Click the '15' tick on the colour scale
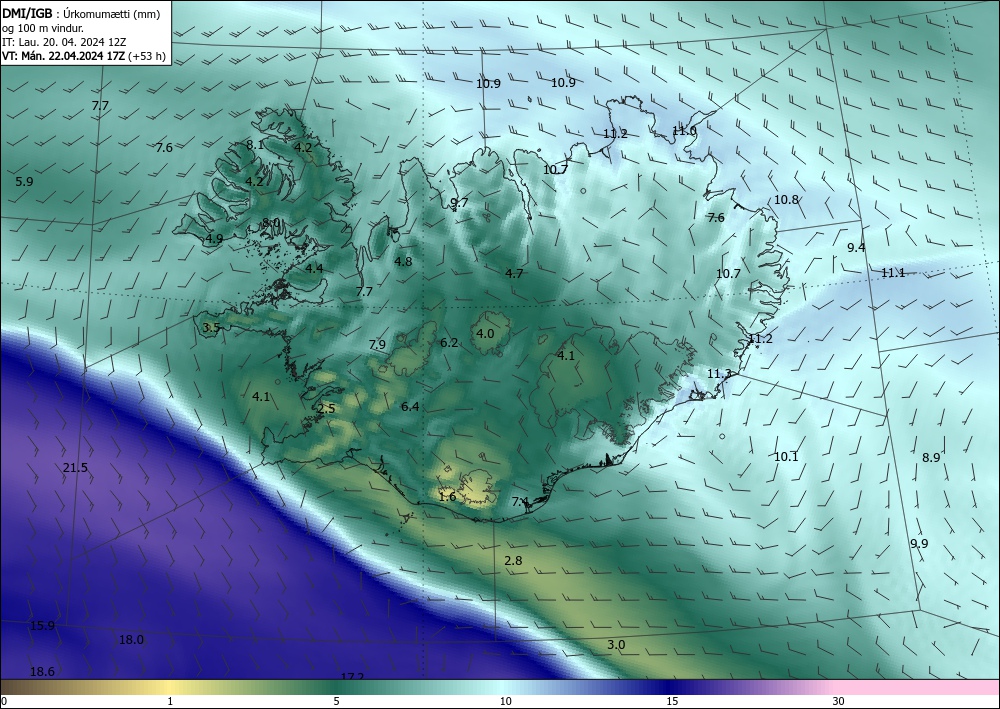The height and width of the screenshot is (709, 1000). (672, 701)
